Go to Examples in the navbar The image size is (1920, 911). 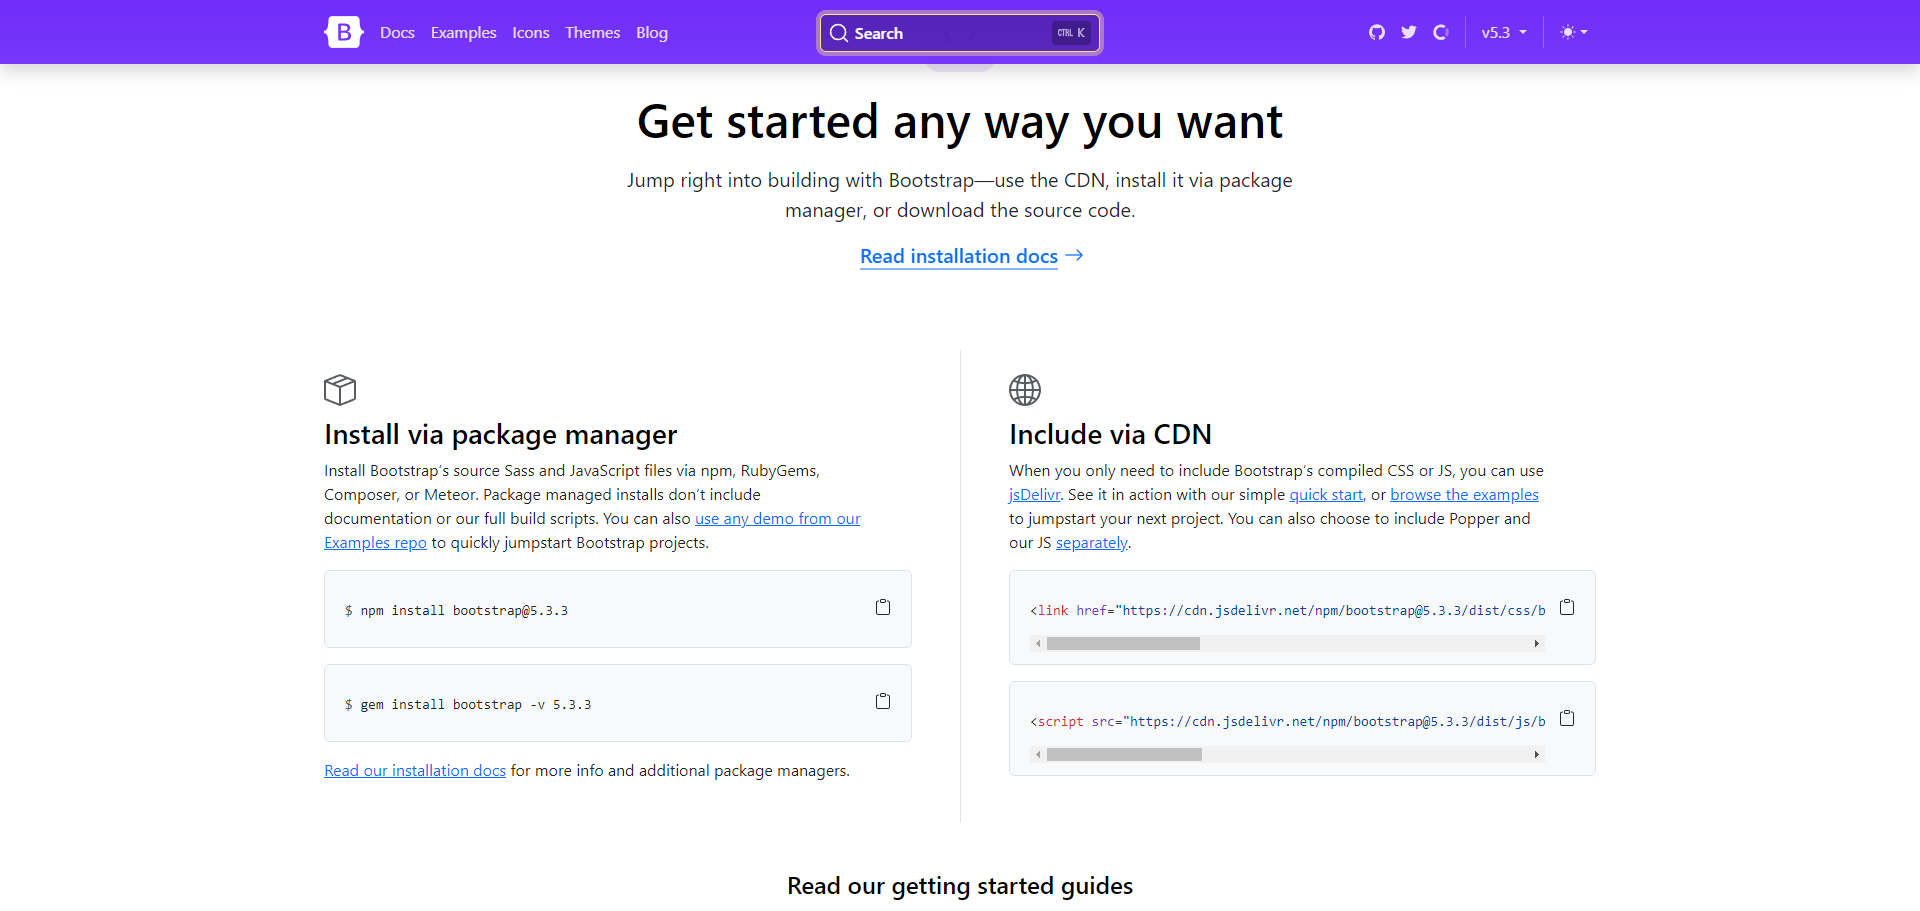pyautogui.click(x=463, y=33)
